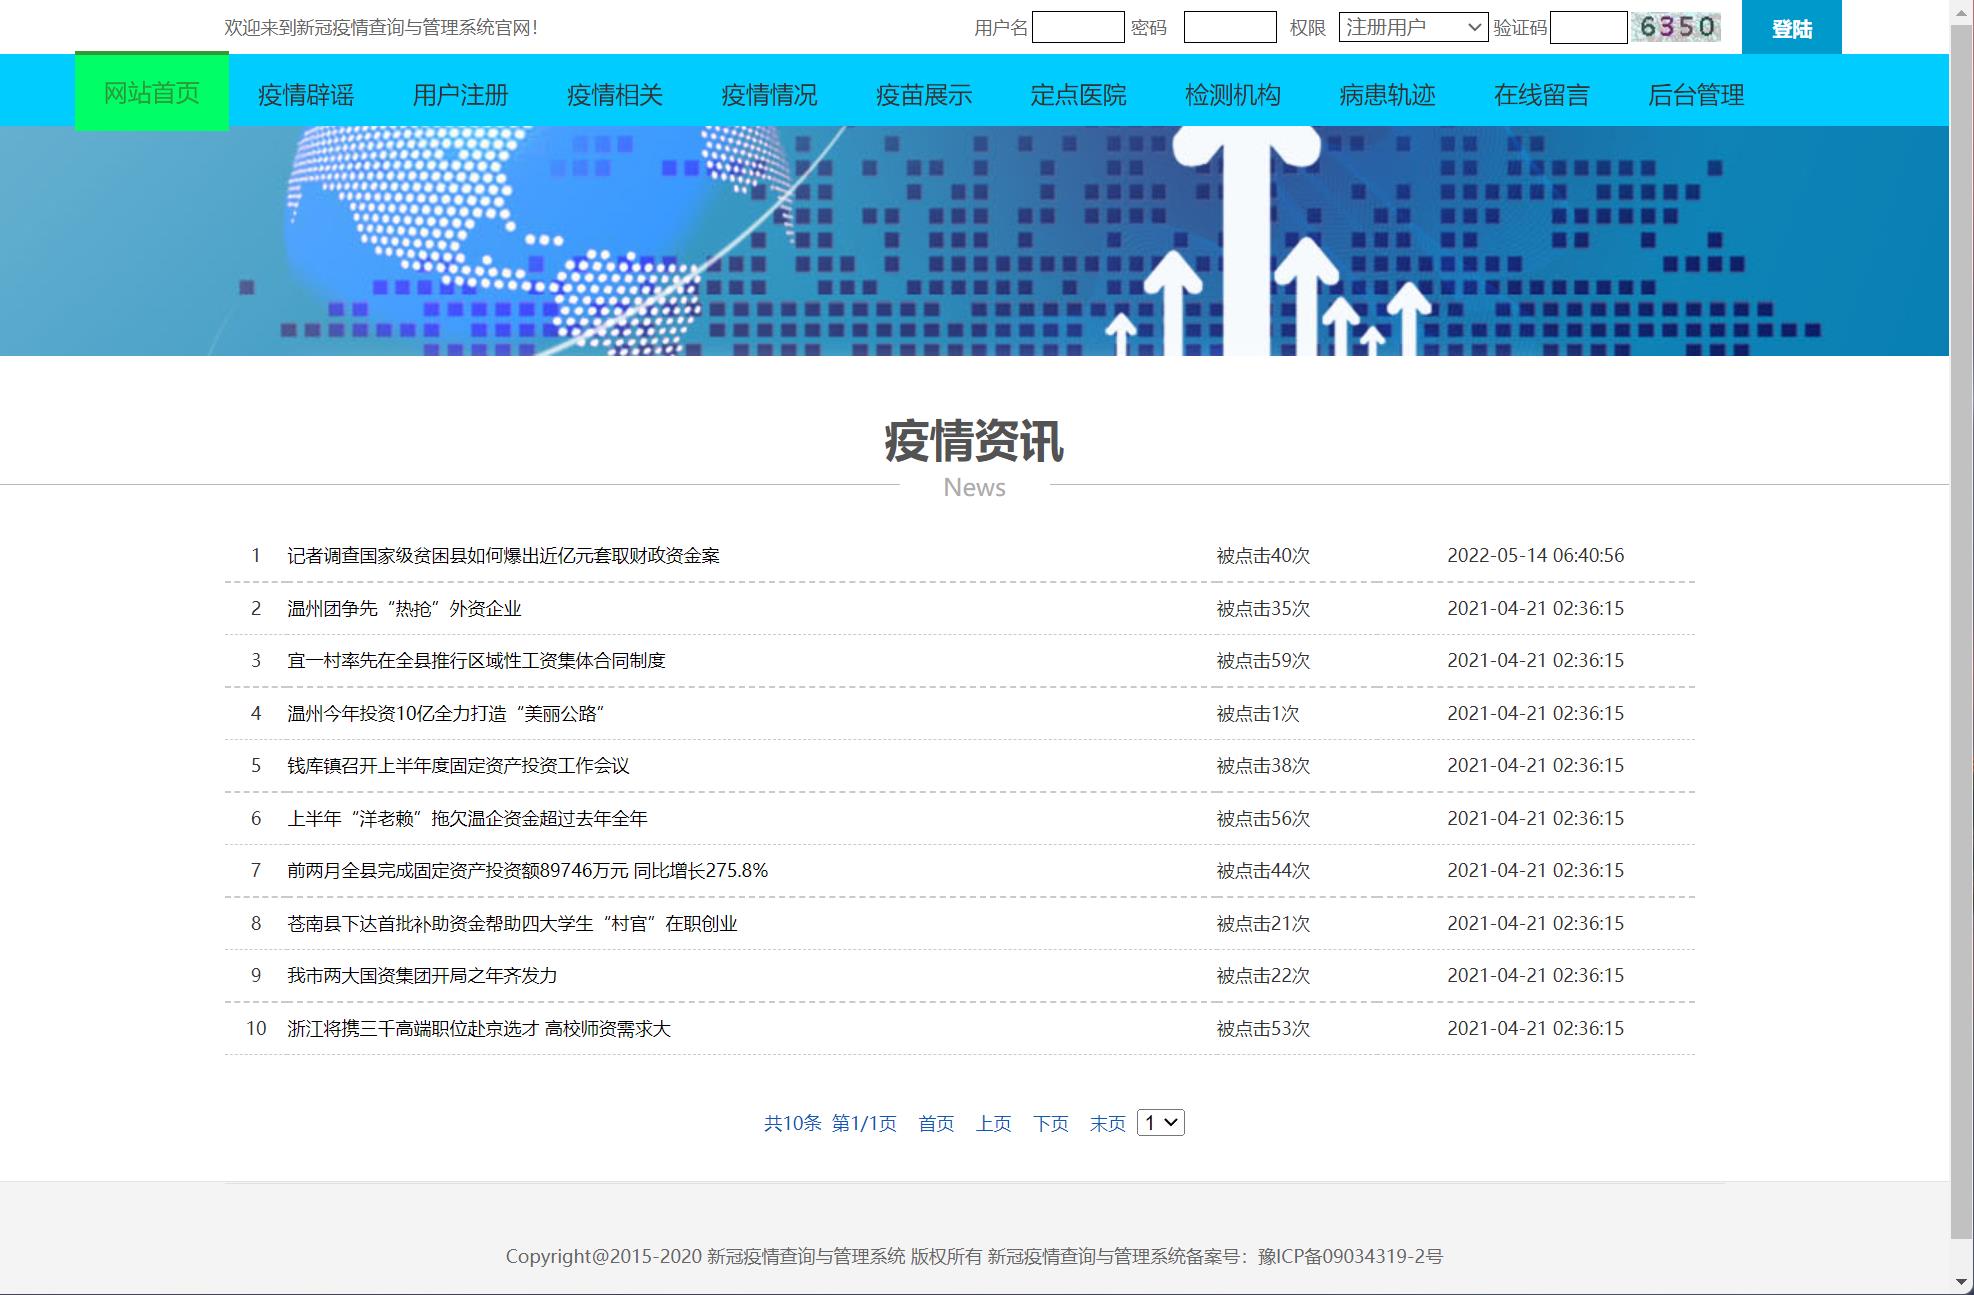Screen dimensions: 1974x1295
Task: Open the 疫情相关 section
Action: coord(615,95)
